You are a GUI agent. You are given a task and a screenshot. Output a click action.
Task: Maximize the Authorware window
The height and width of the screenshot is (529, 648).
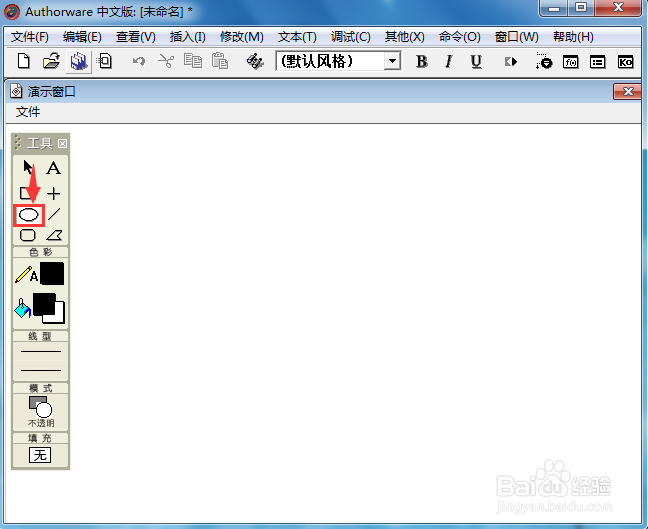point(581,7)
